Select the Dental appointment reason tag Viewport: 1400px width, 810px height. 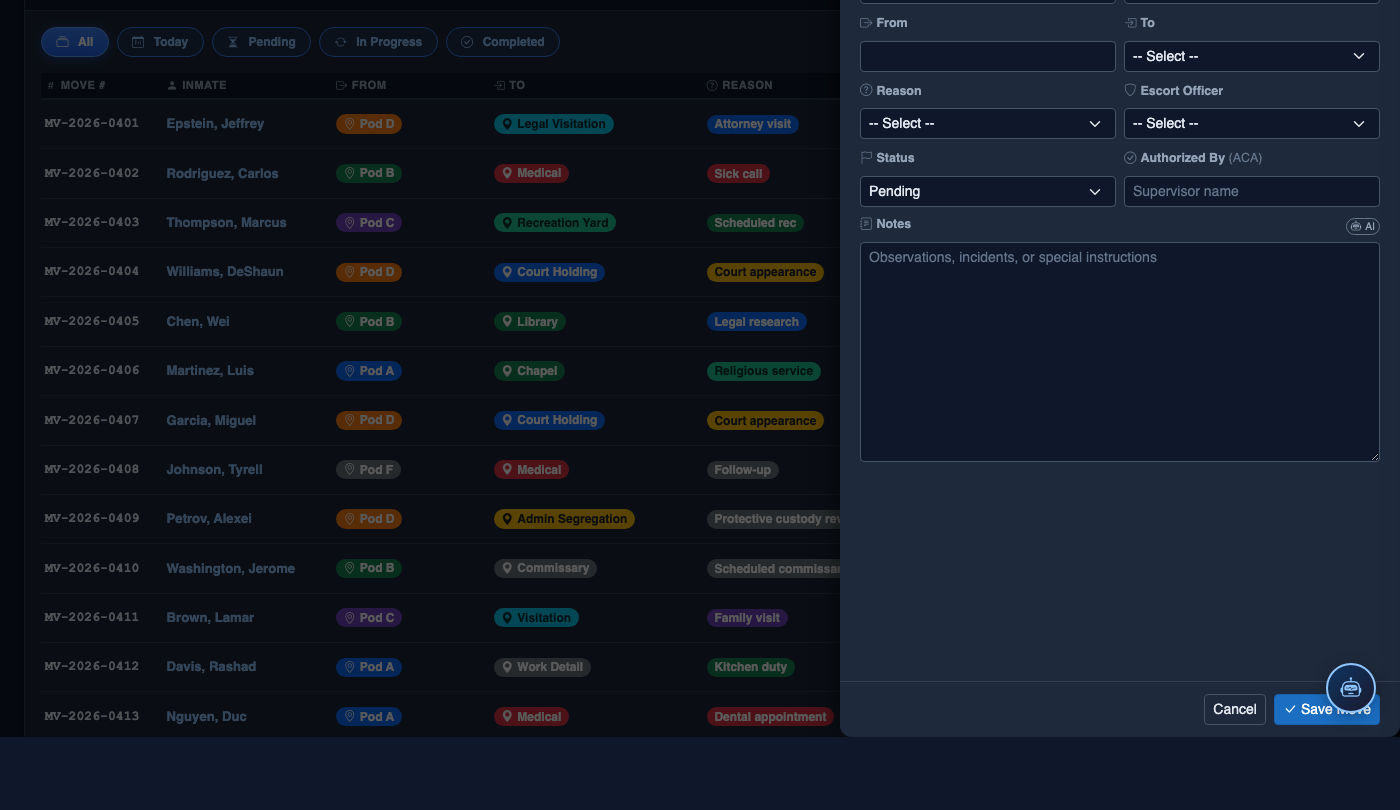tap(770, 717)
